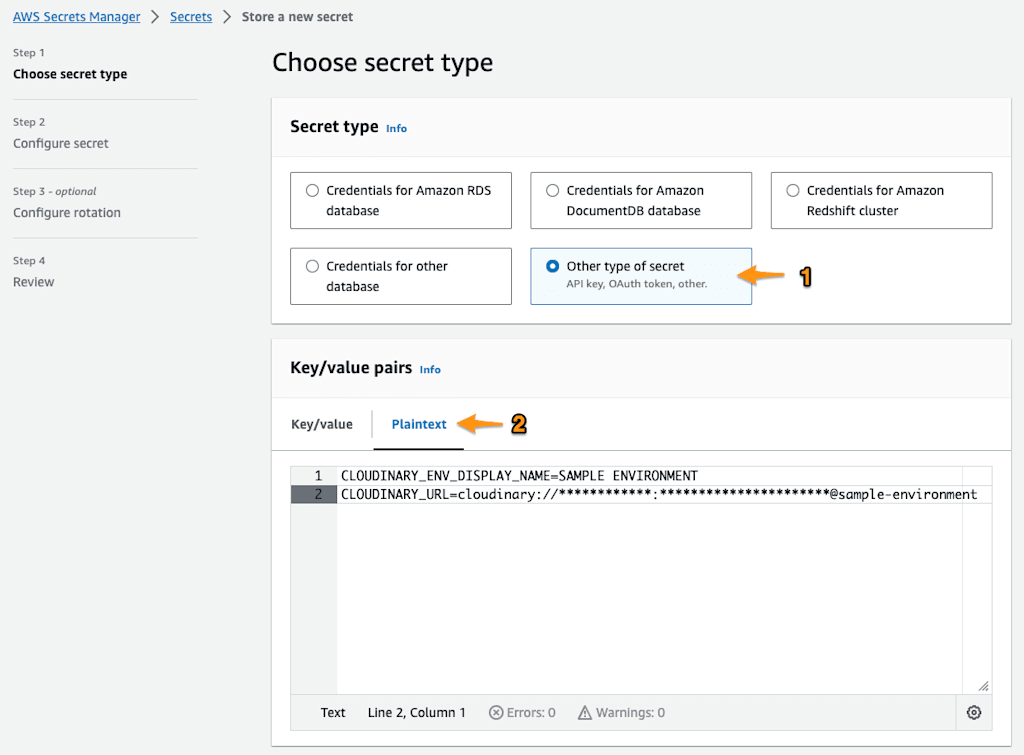The height and width of the screenshot is (755, 1024).
Task: Select Credentials for Amazon DocumentDB database
Action: tap(641, 201)
